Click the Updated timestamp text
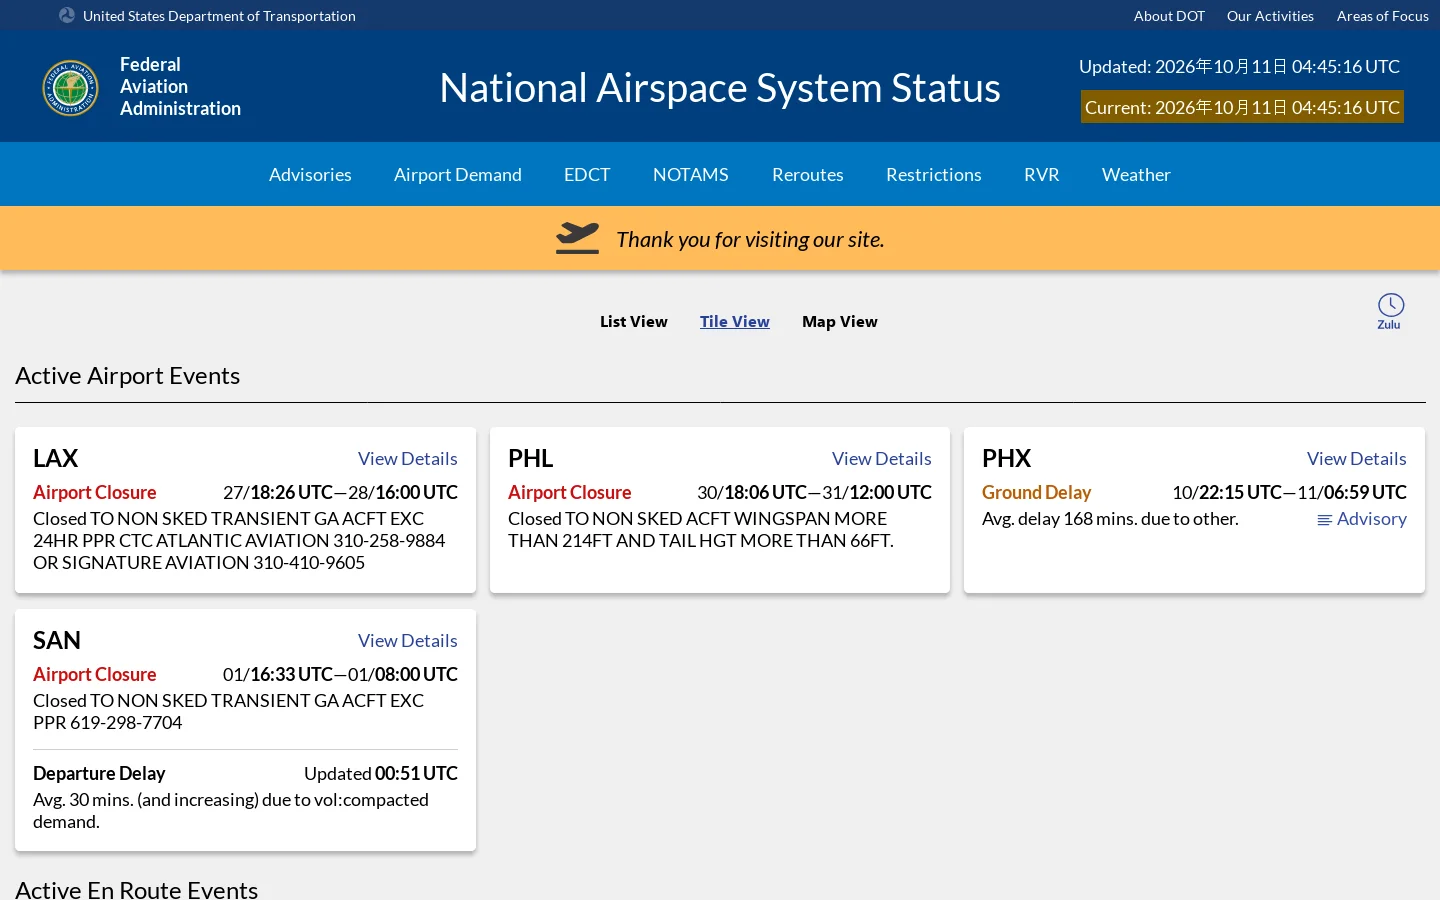 click(x=1239, y=66)
